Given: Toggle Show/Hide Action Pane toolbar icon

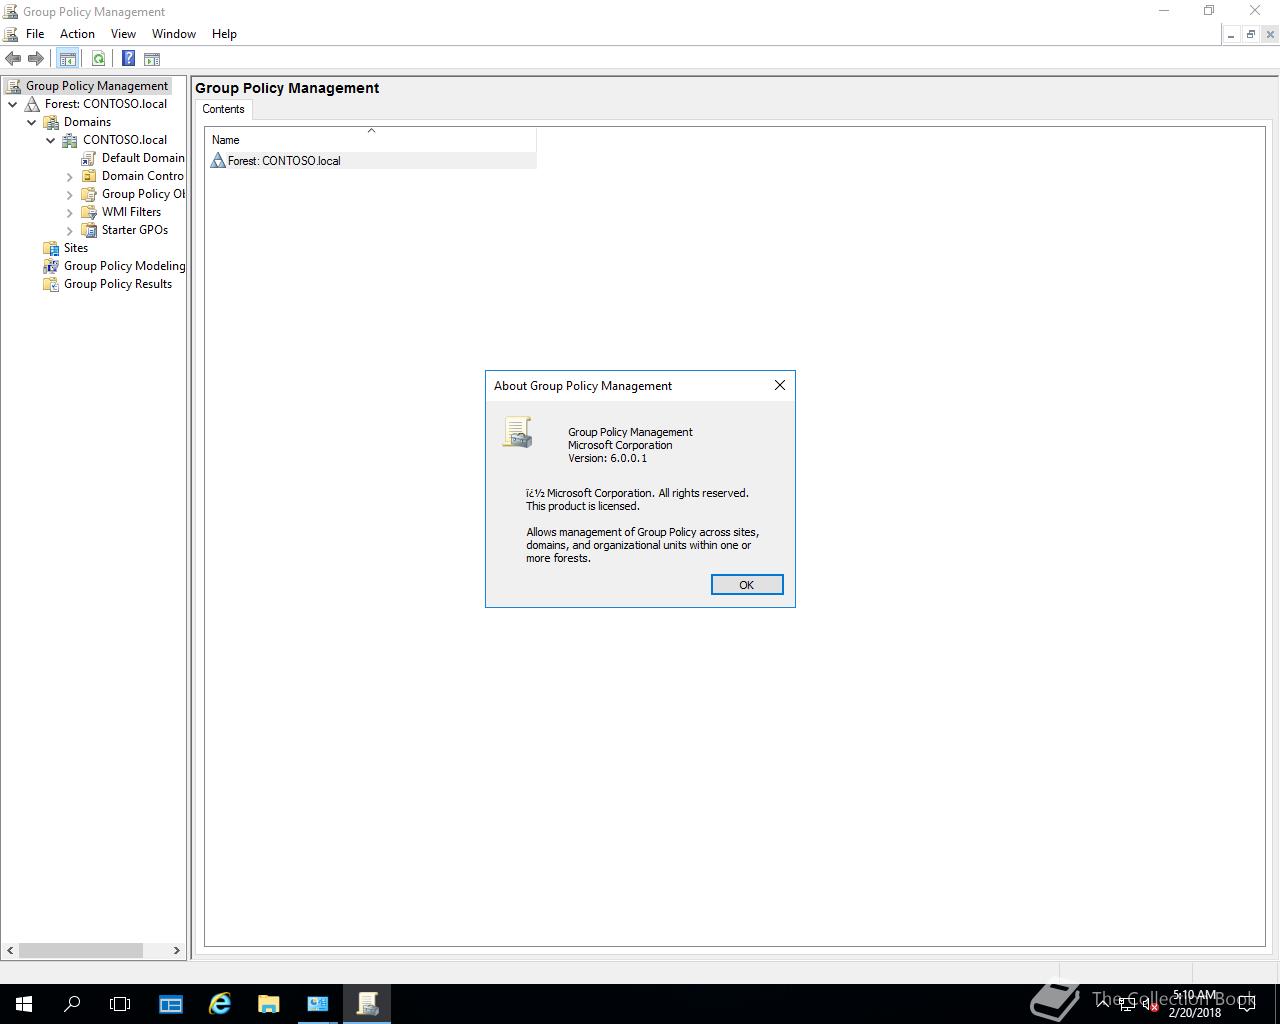Looking at the screenshot, I should (152, 59).
